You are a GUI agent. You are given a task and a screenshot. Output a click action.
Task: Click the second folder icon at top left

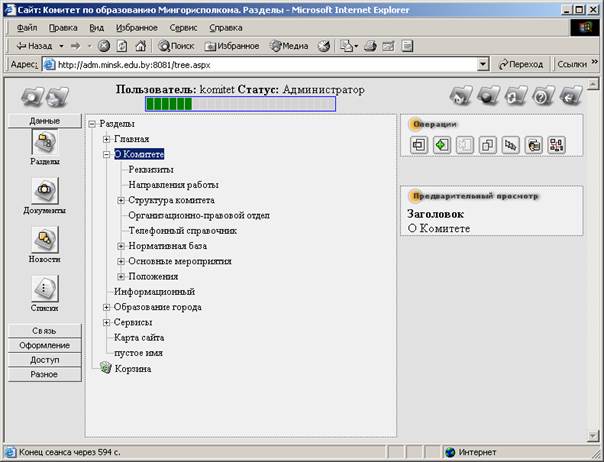57,96
